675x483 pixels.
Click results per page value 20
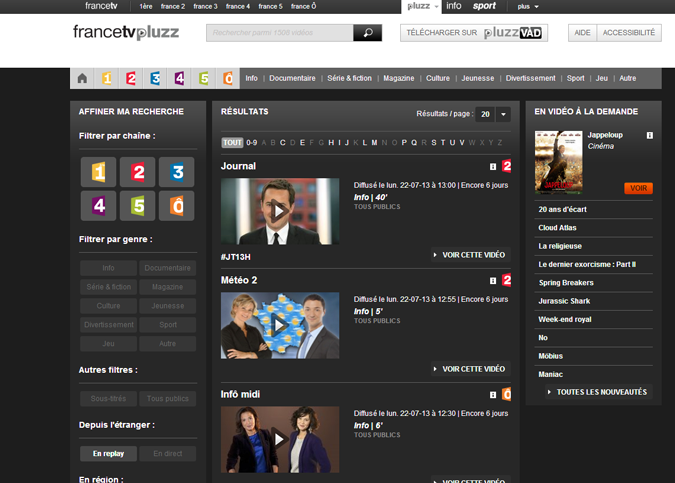[485, 114]
